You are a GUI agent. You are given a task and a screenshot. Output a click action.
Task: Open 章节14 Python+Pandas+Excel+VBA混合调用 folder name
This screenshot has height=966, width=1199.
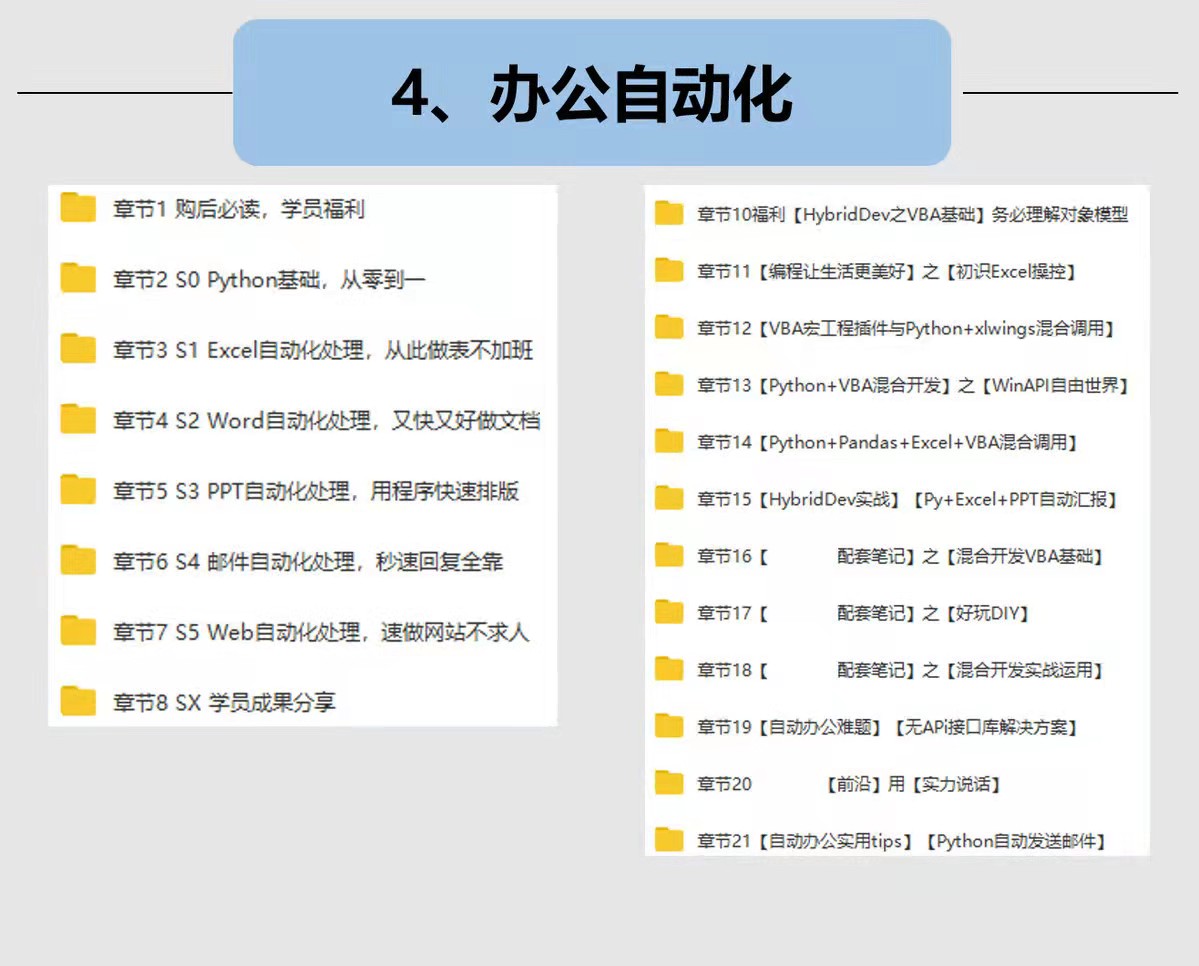[888, 442]
